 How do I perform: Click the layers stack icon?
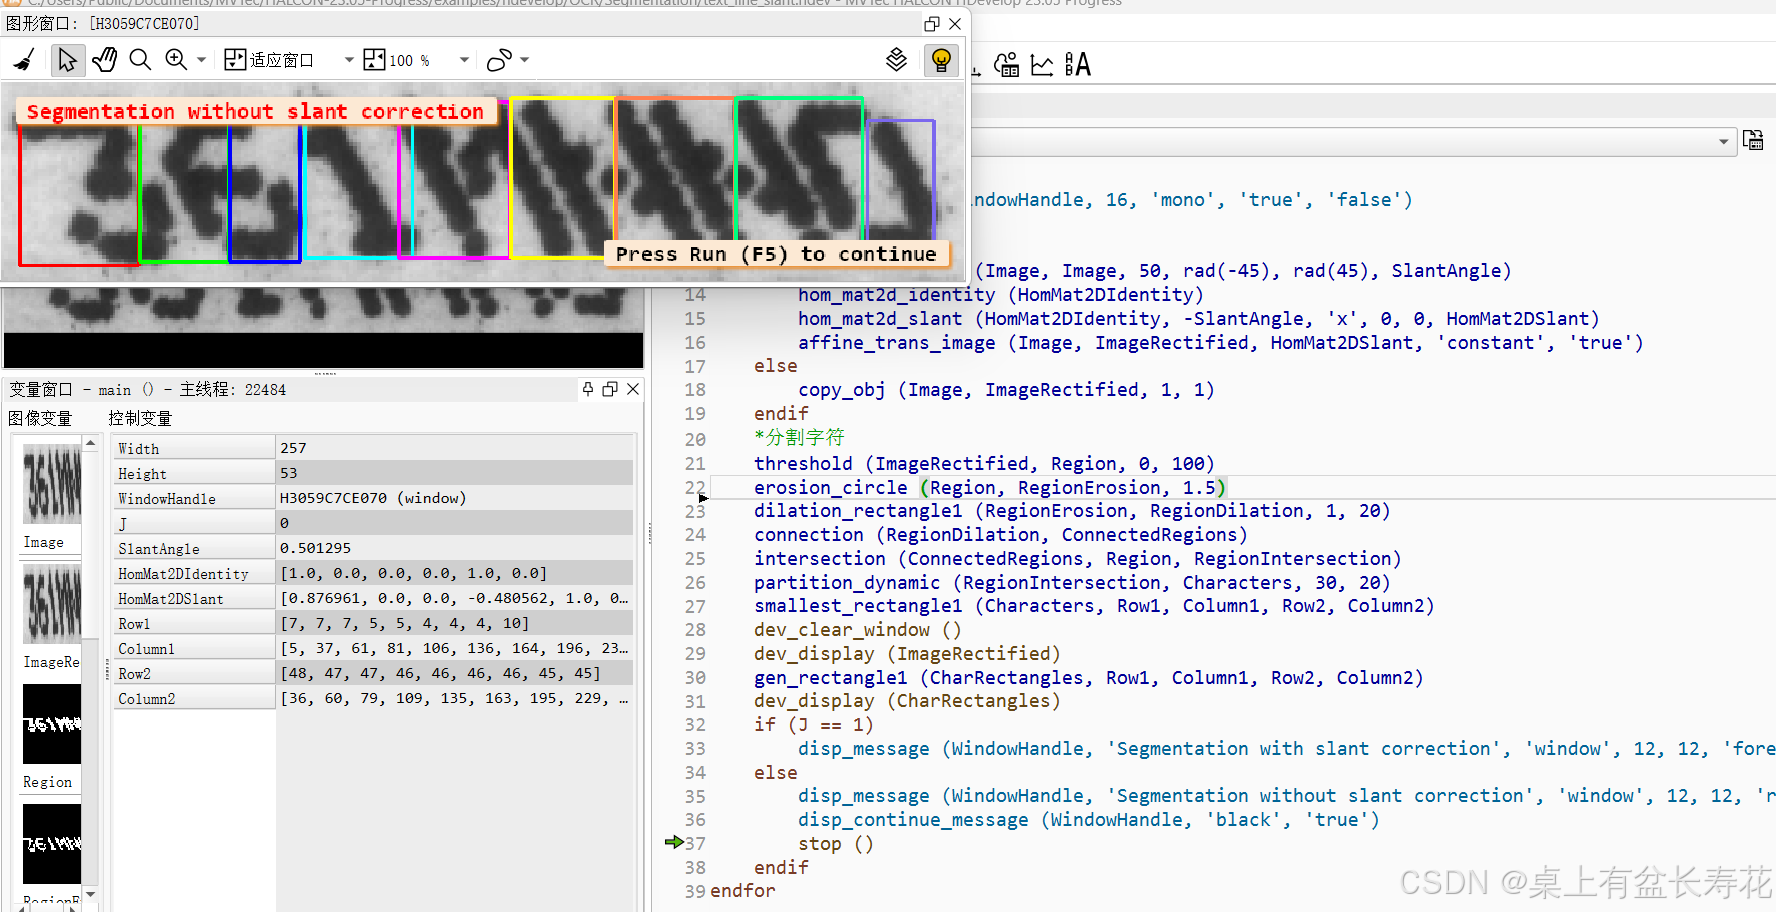pyautogui.click(x=897, y=61)
